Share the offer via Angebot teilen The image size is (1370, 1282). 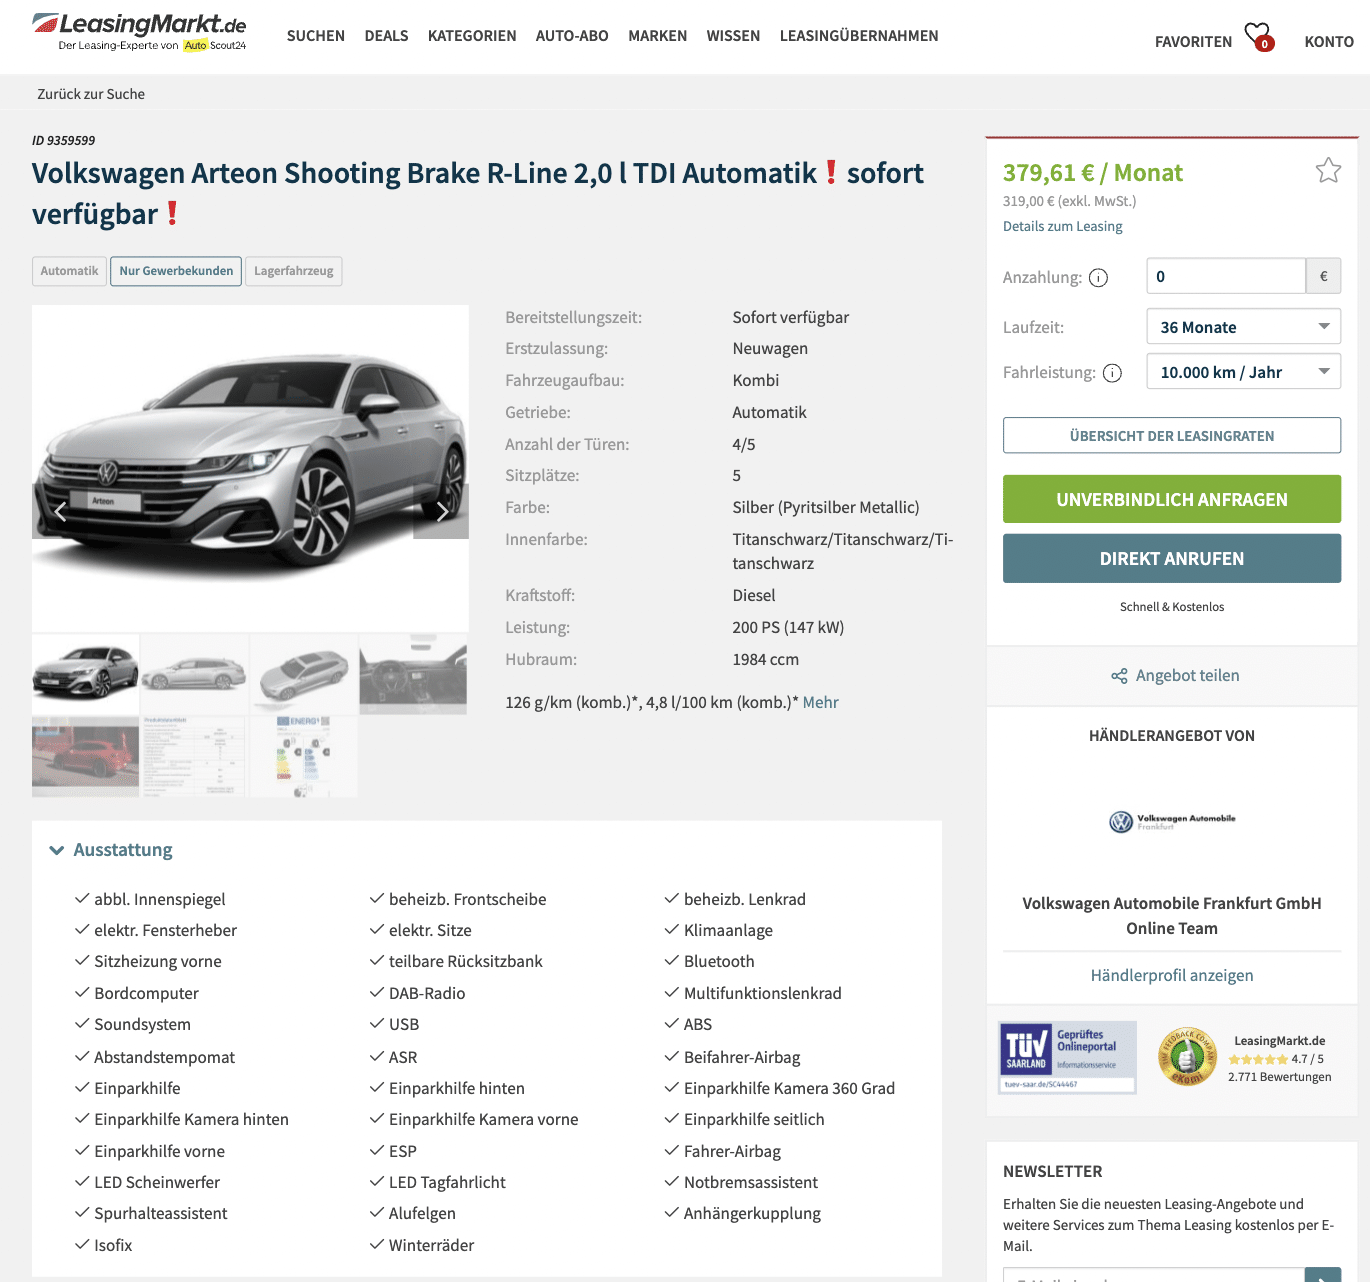[1175, 676]
